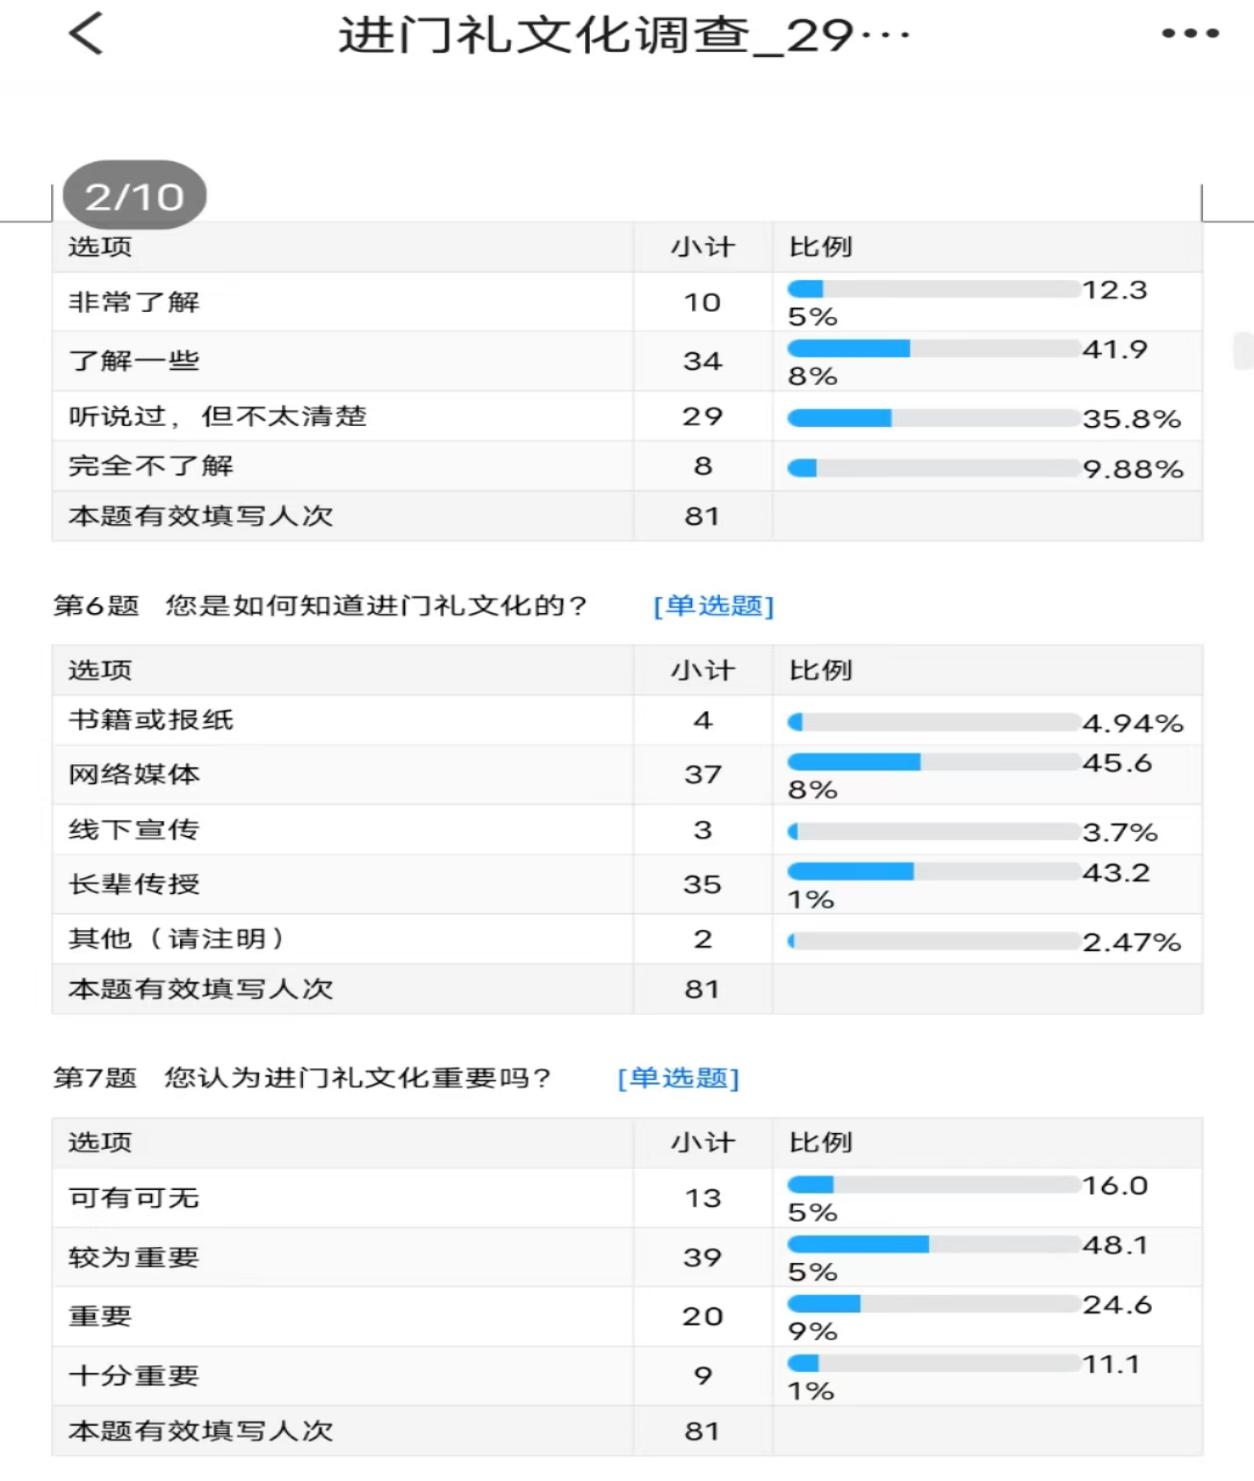Click the 单选题 tag for question 6
This screenshot has width=1254, height=1481.
point(713,606)
